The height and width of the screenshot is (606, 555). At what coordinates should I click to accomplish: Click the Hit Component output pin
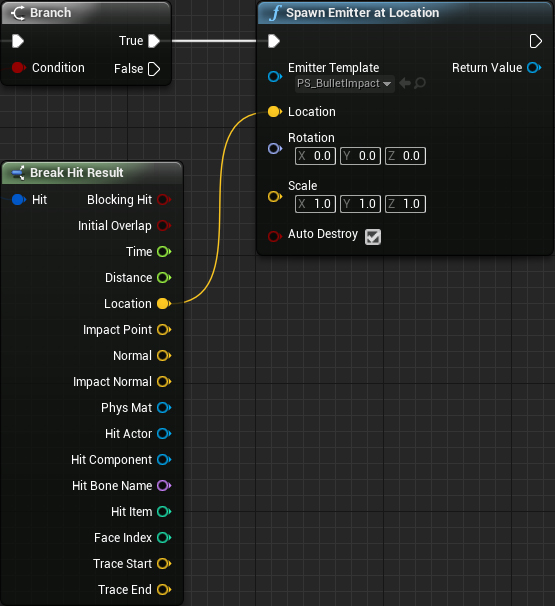click(x=164, y=460)
